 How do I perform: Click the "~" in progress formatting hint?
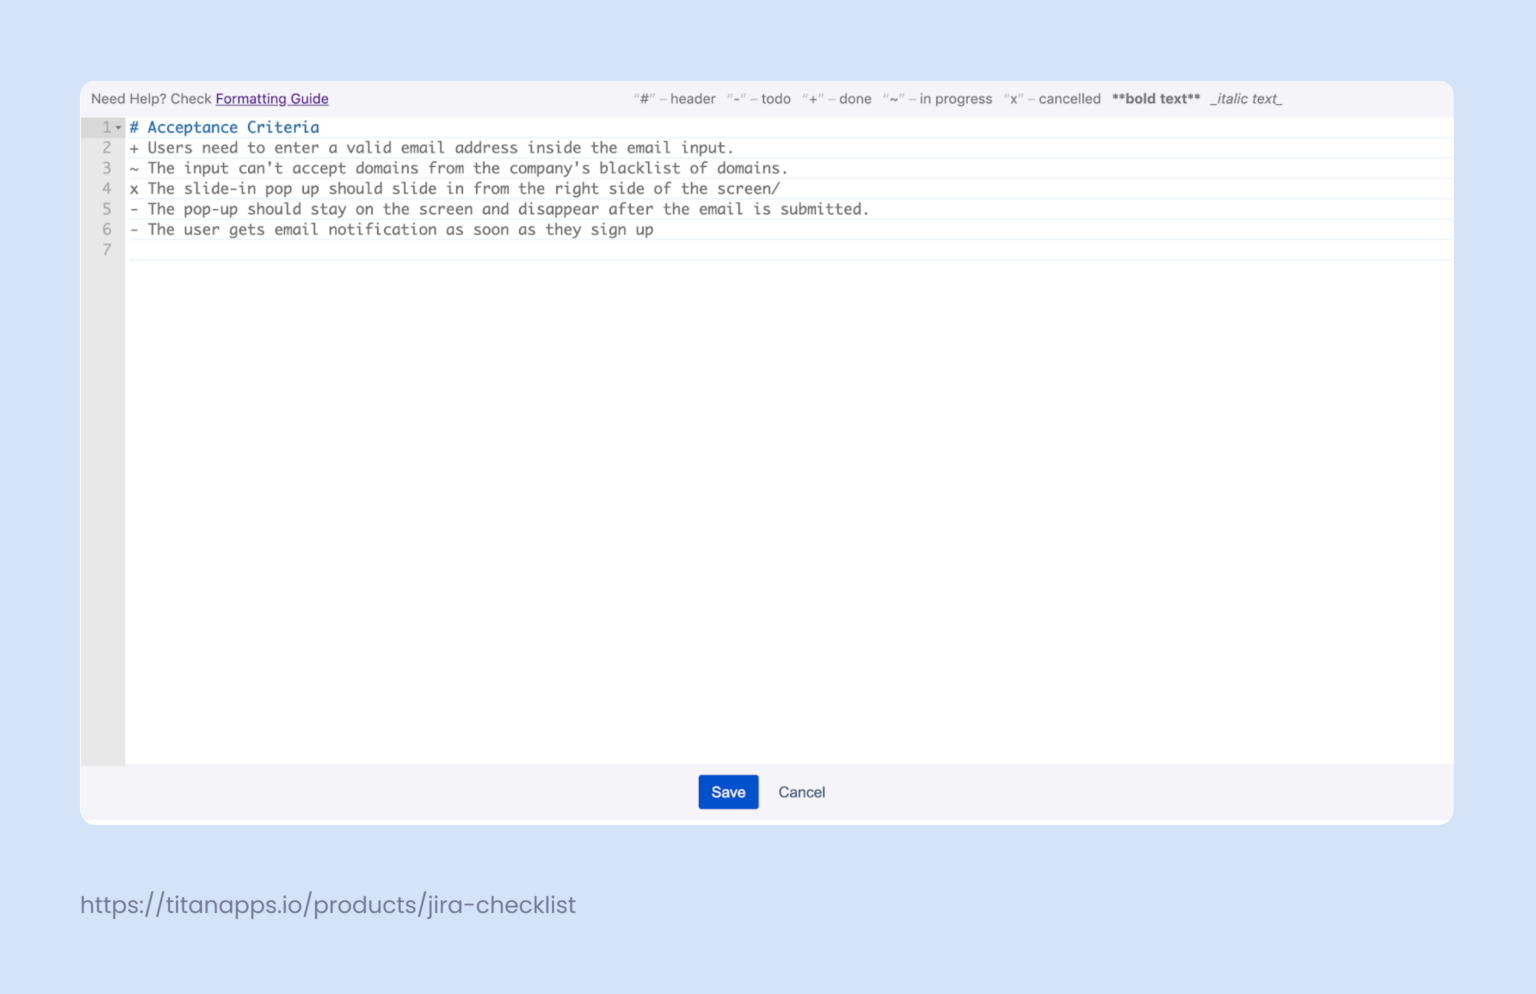[893, 99]
